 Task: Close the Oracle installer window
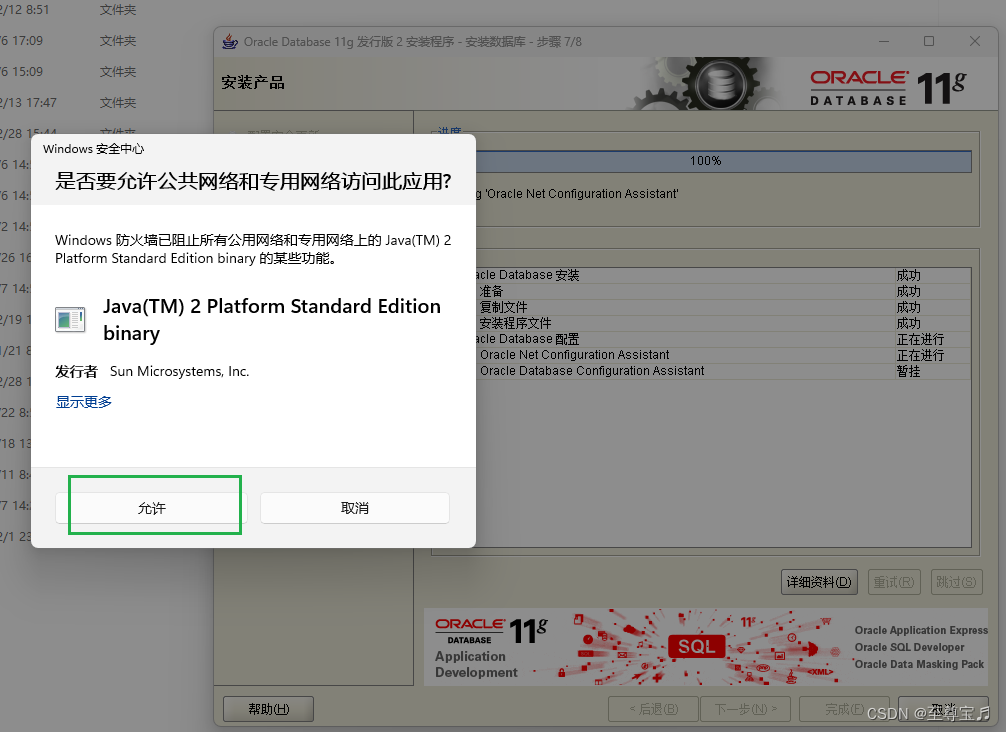pyautogui.click(x=975, y=41)
